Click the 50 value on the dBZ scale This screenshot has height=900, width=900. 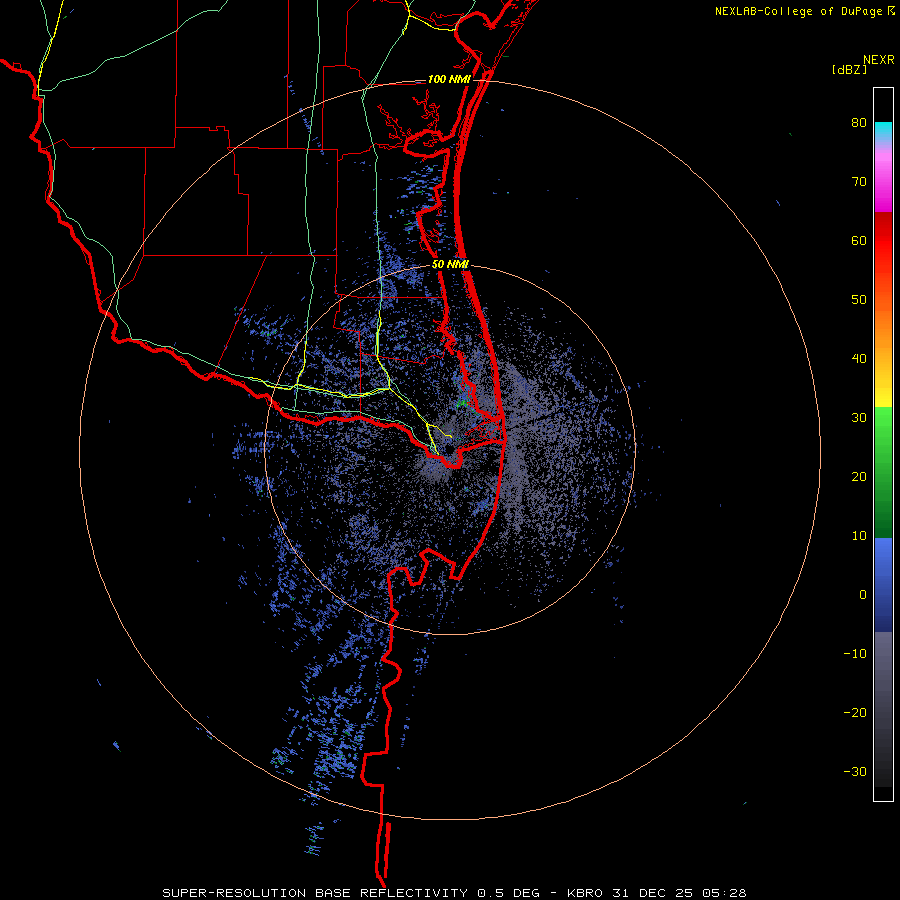859,300
